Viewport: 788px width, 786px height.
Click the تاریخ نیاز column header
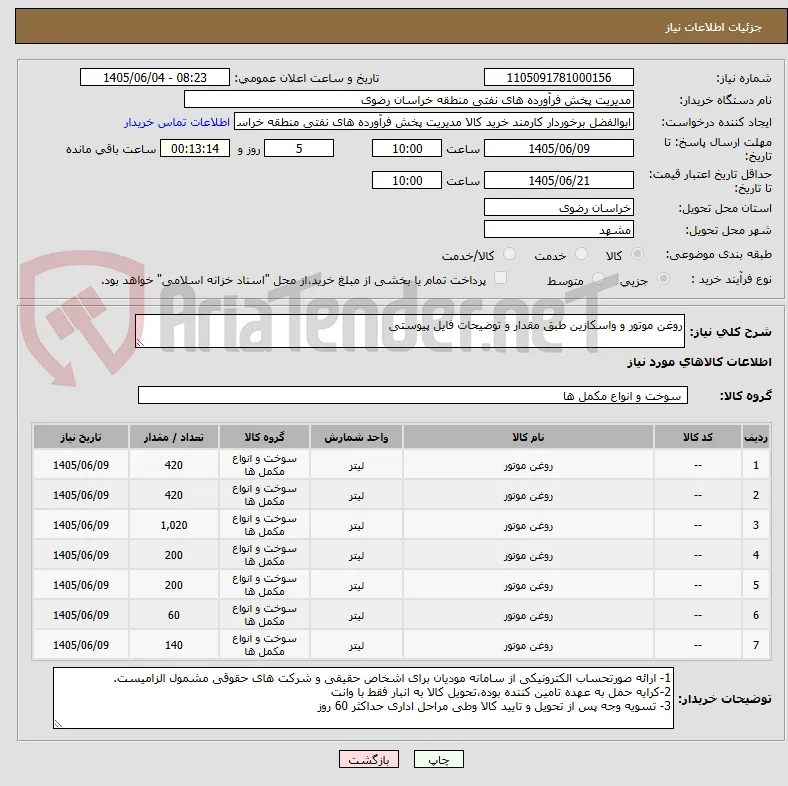(81, 437)
